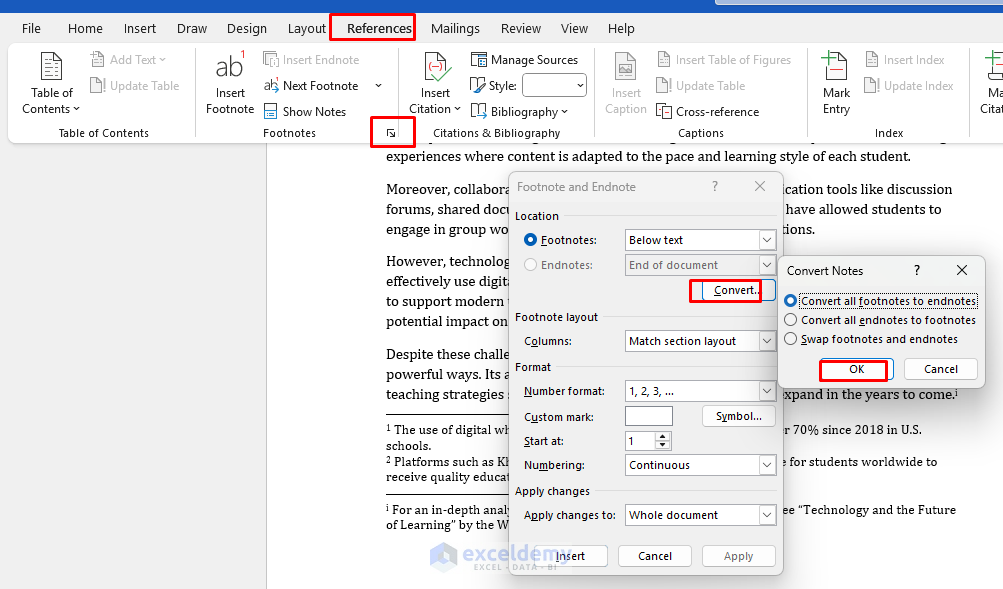
Task: Click the Apply button
Action: [x=739, y=556]
